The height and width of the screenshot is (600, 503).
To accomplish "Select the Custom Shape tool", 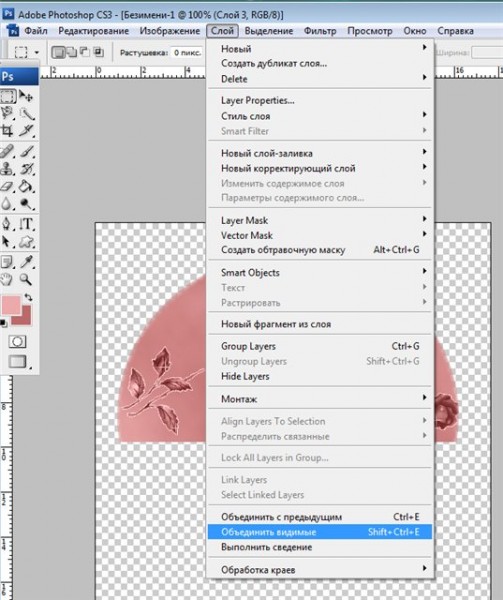I will [x=26, y=241].
